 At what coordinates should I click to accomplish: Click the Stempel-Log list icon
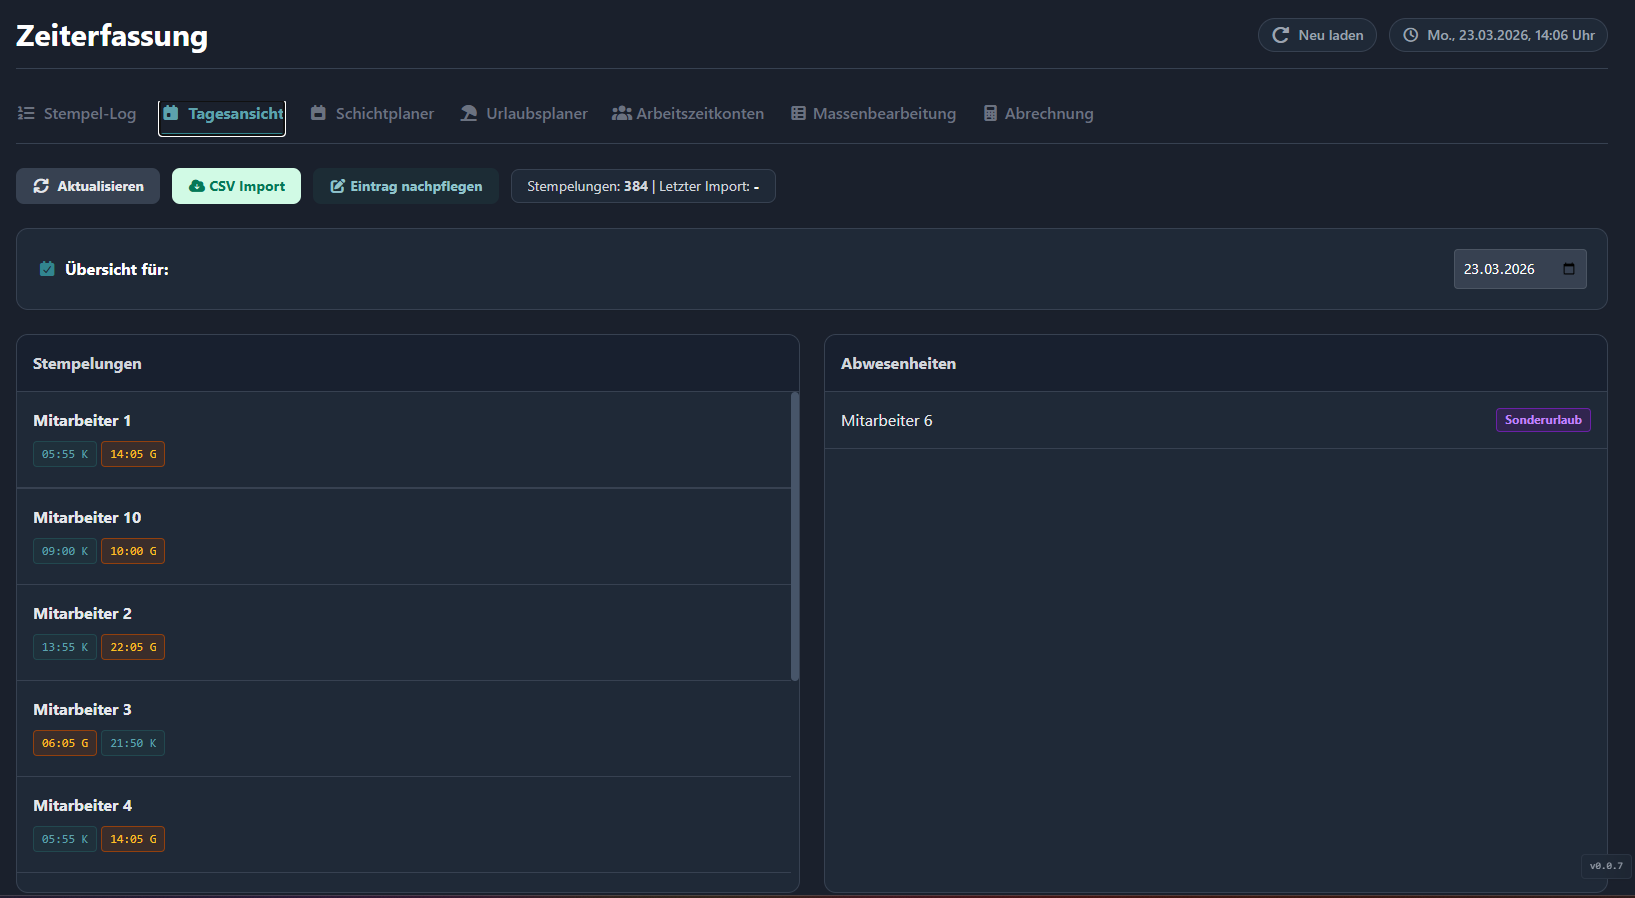(26, 113)
